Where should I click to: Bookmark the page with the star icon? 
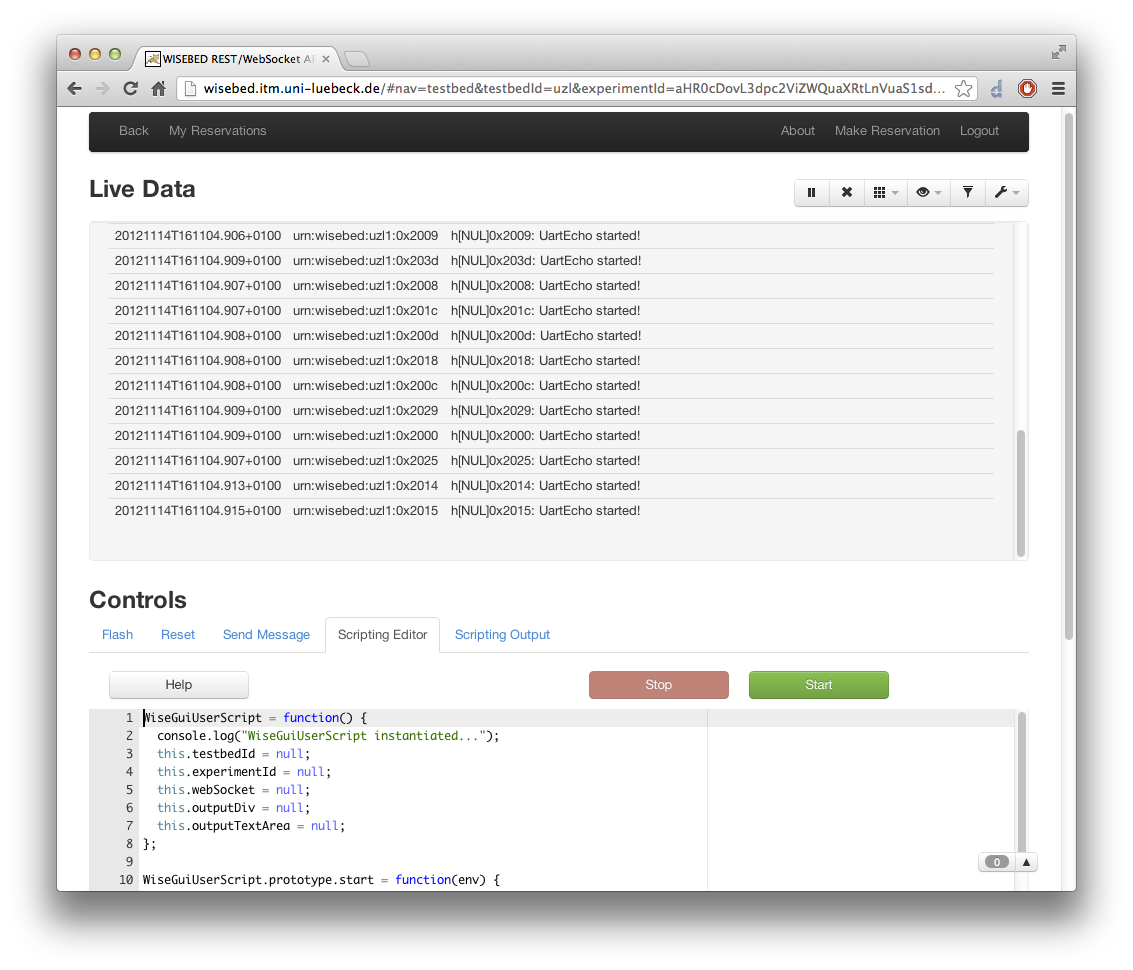963,89
